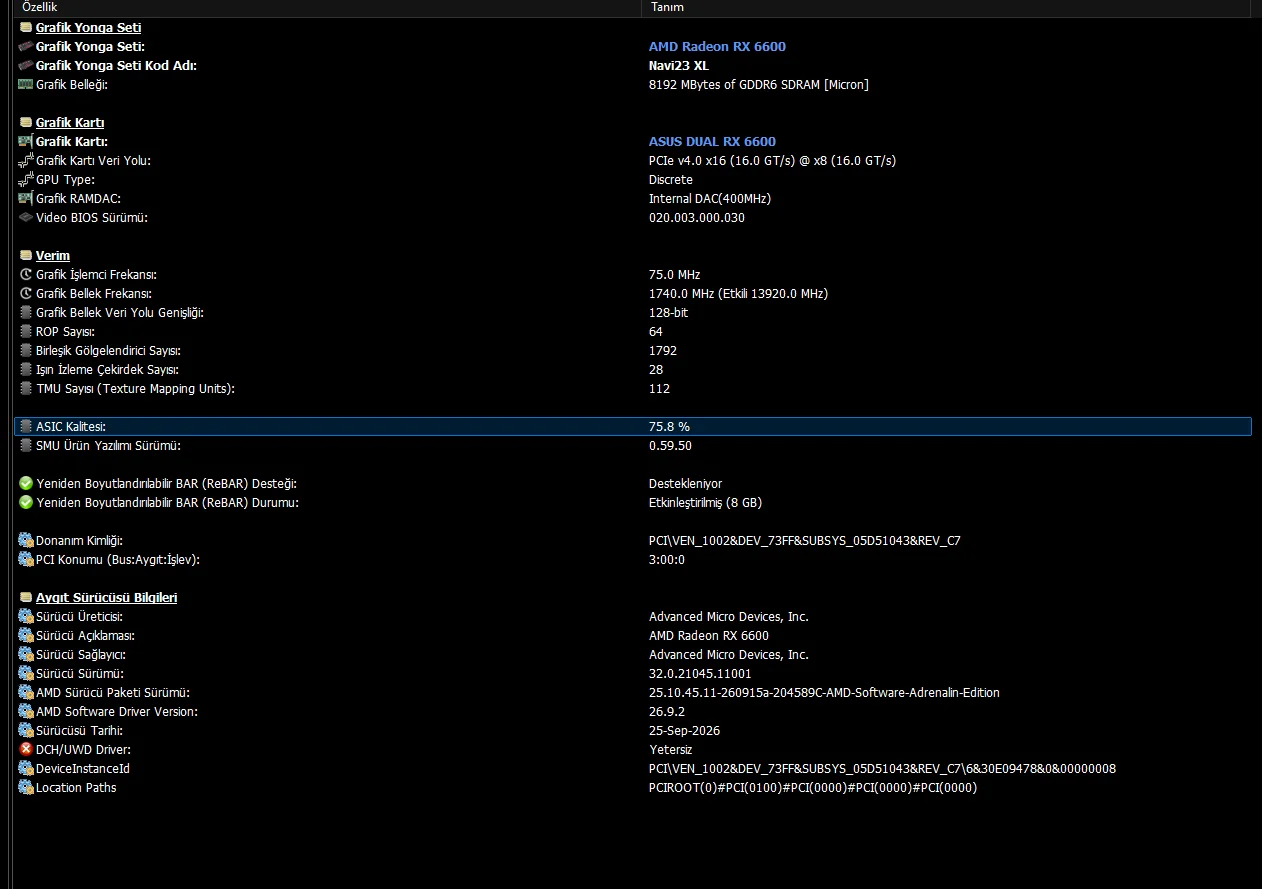This screenshot has height=889, width=1262.
Task: Click the icon beside the Verim heading
Action: (26, 256)
